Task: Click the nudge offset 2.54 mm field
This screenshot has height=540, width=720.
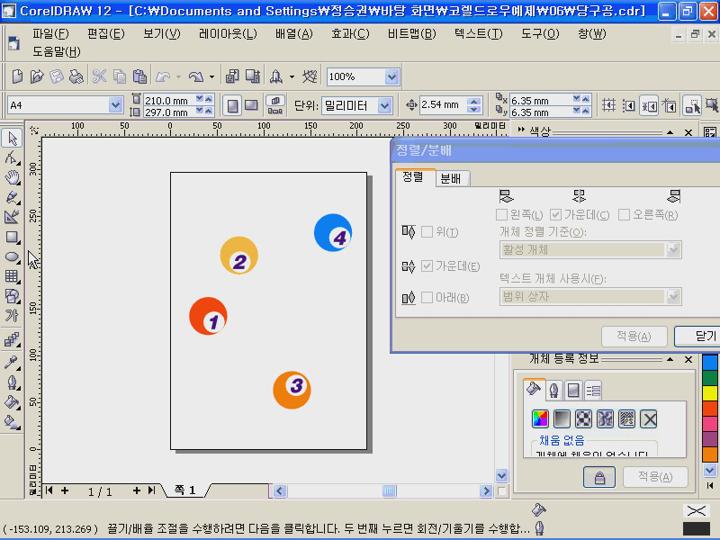Action: point(443,105)
